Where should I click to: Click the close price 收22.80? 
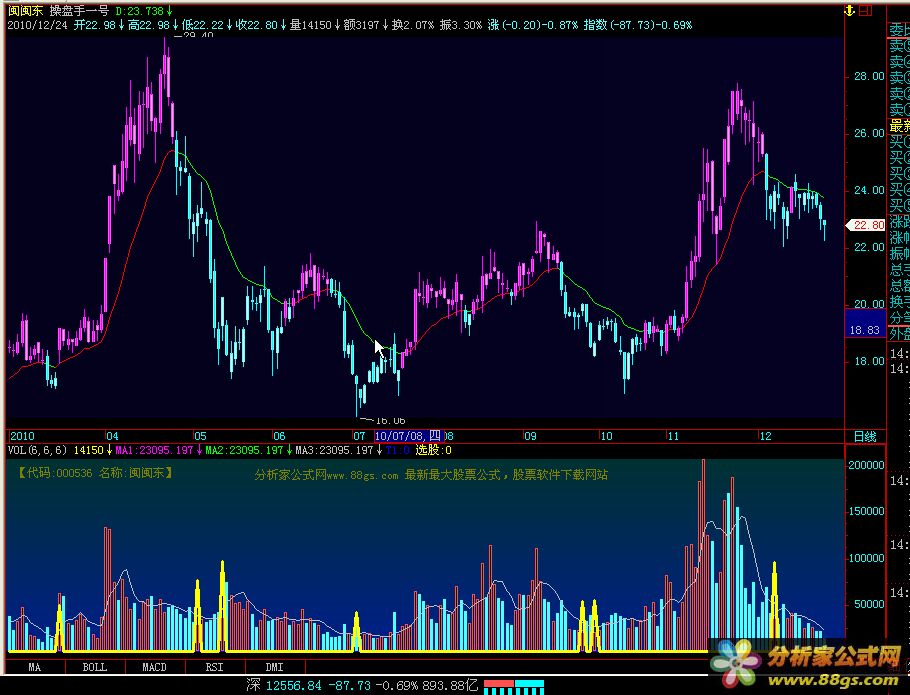click(x=257, y=26)
